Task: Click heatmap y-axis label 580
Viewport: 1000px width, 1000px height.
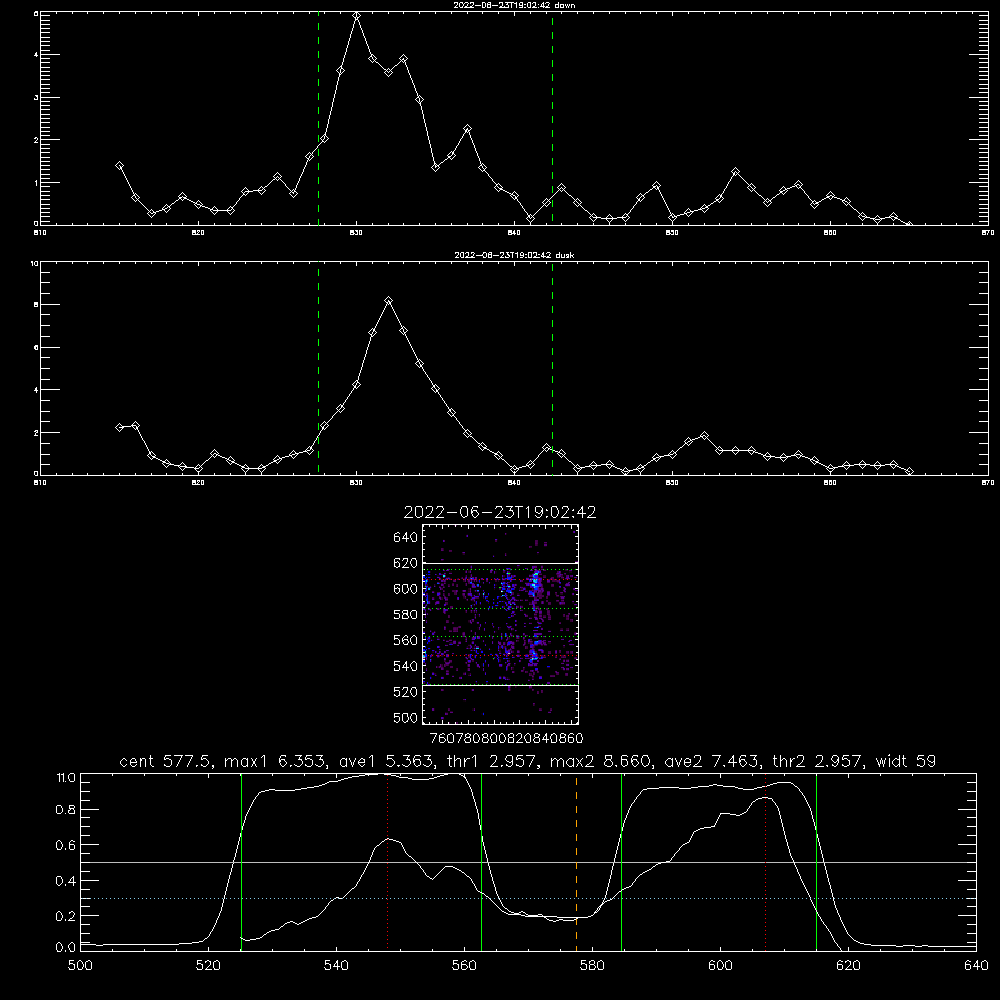Action: tap(406, 615)
